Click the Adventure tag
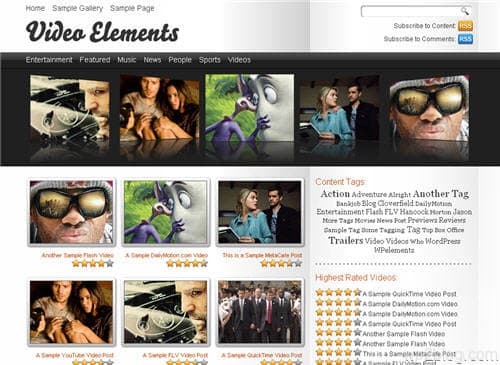The image size is (500, 365). point(369,194)
